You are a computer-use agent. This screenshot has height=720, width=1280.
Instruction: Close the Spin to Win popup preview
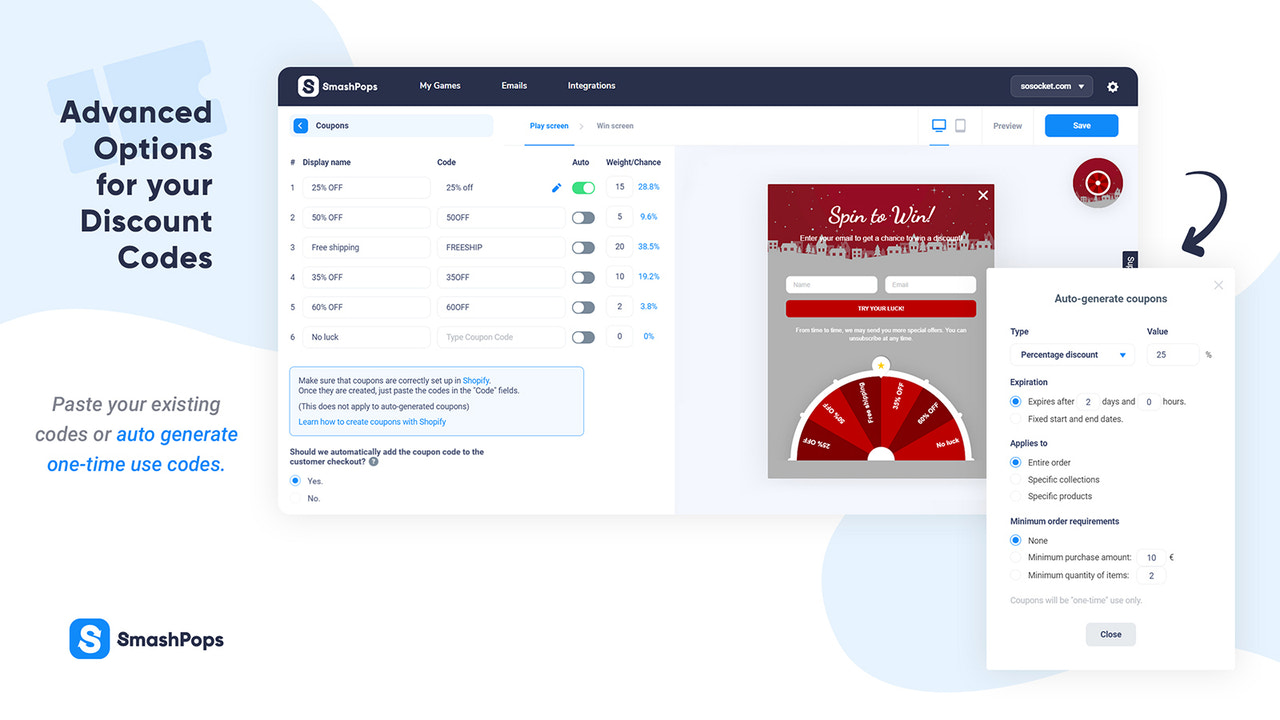pyautogui.click(x=982, y=195)
